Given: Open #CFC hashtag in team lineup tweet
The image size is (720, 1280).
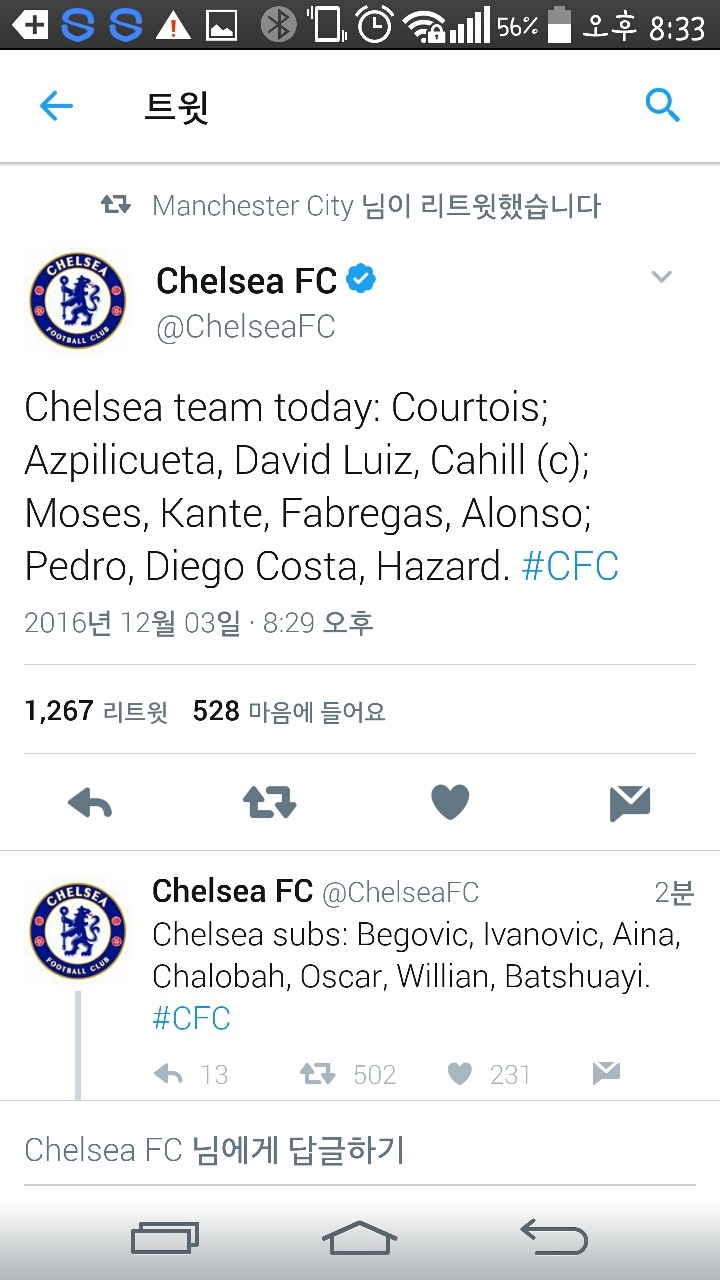Looking at the screenshot, I should click(x=570, y=567).
